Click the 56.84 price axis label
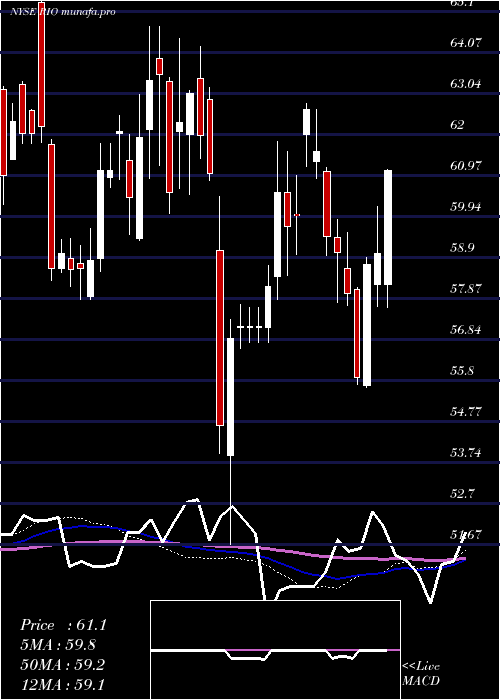Image resolution: width=500 pixels, height=700 pixels. tap(466, 330)
